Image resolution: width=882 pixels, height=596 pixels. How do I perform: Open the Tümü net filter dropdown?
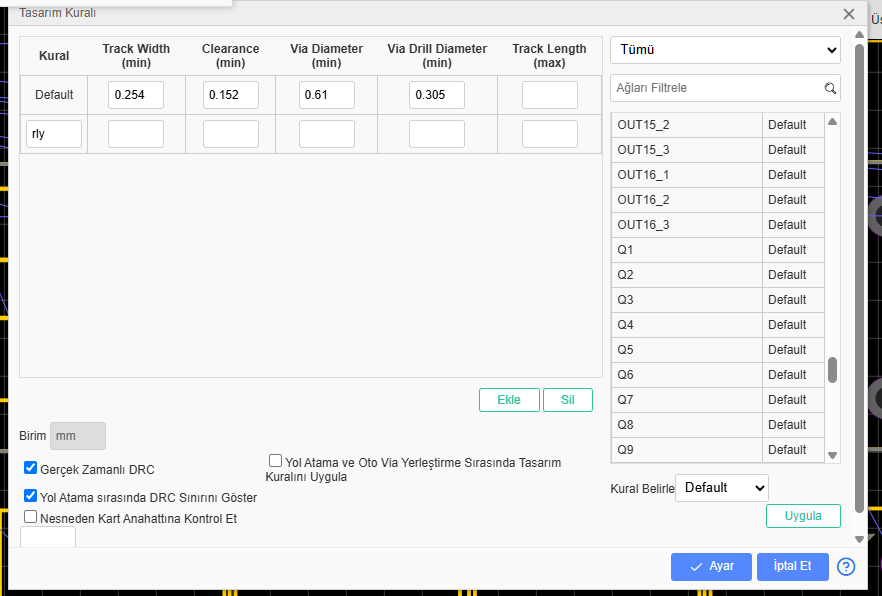(725, 50)
